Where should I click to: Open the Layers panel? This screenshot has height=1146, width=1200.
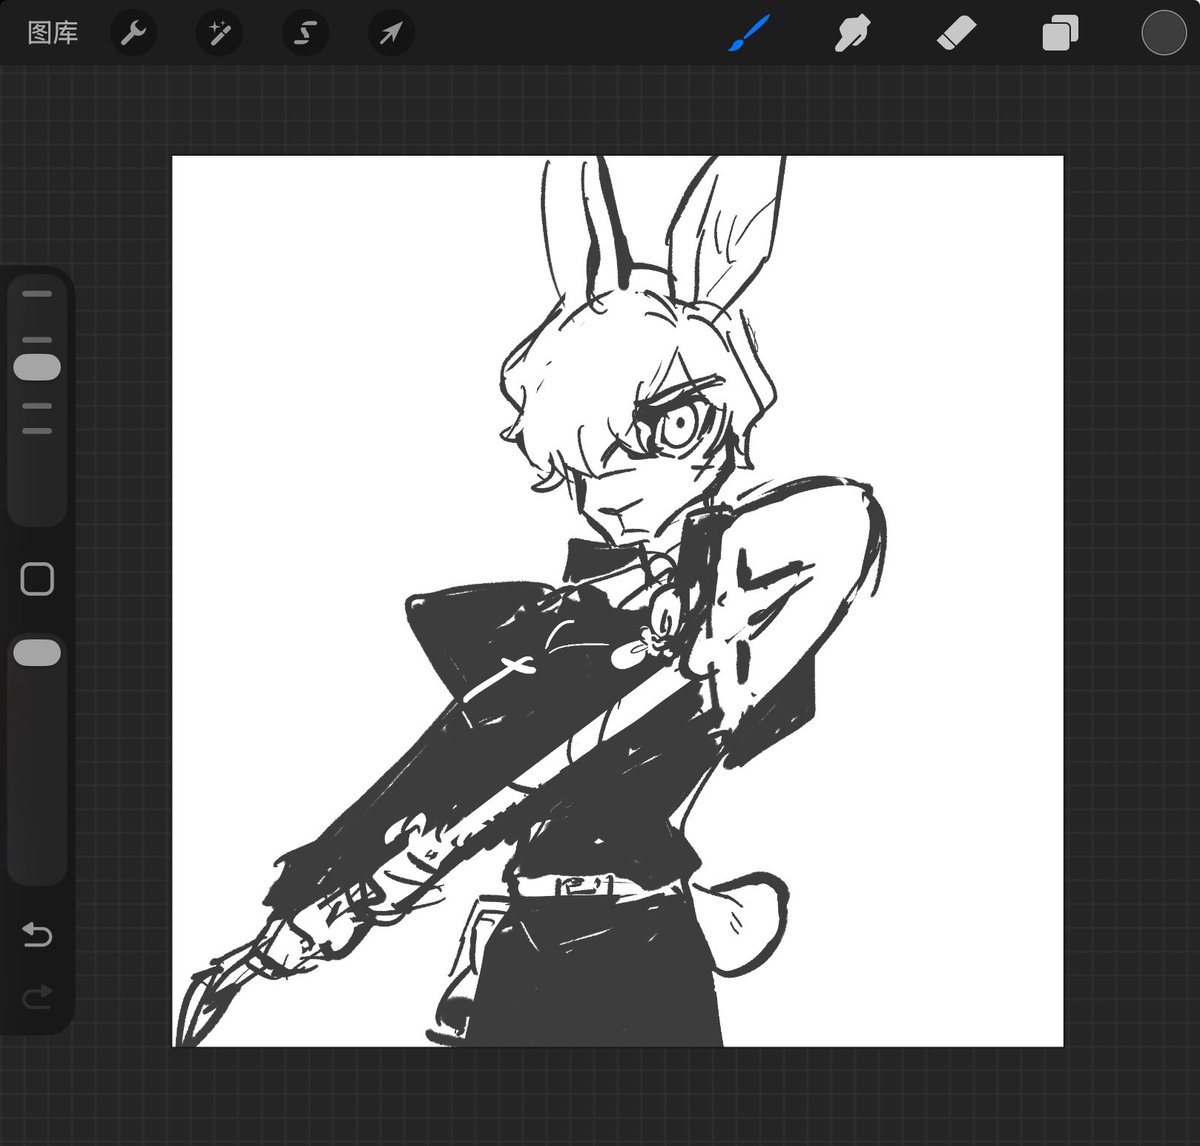pos(1060,34)
